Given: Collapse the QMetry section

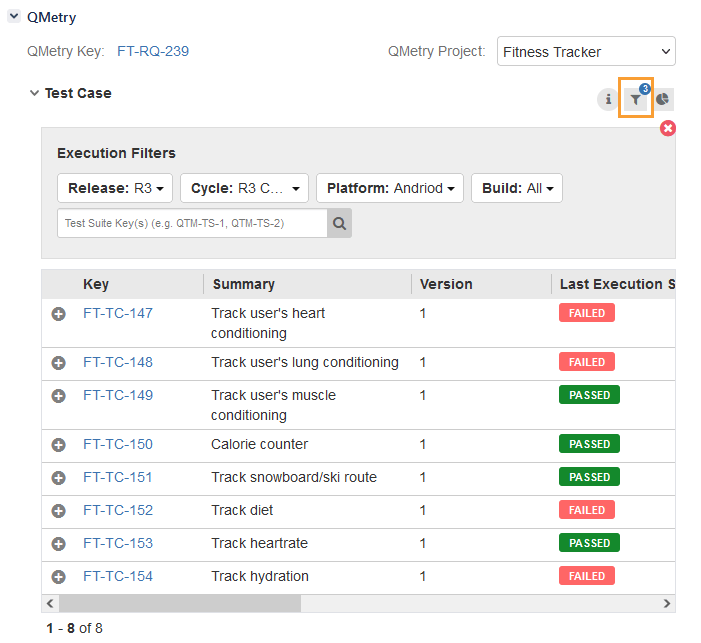Looking at the screenshot, I should point(14,17).
